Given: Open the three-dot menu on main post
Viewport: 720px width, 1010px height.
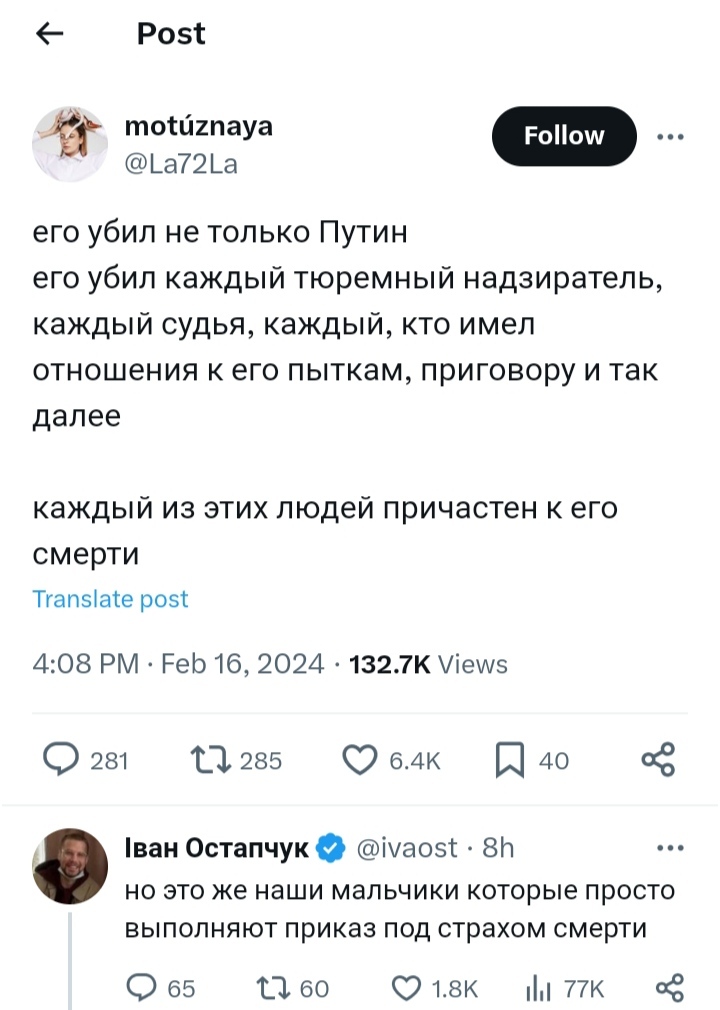Looking at the screenshot, I should pyautogui.click(x=670, y=137).
